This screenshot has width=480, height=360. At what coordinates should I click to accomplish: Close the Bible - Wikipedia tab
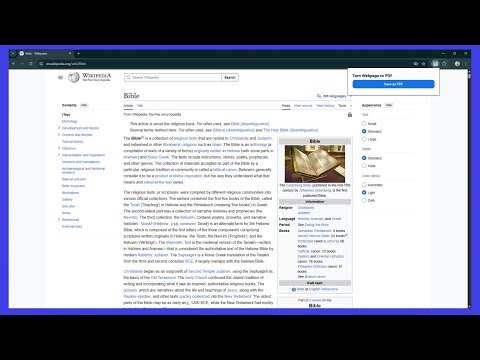tap(70, 53)
